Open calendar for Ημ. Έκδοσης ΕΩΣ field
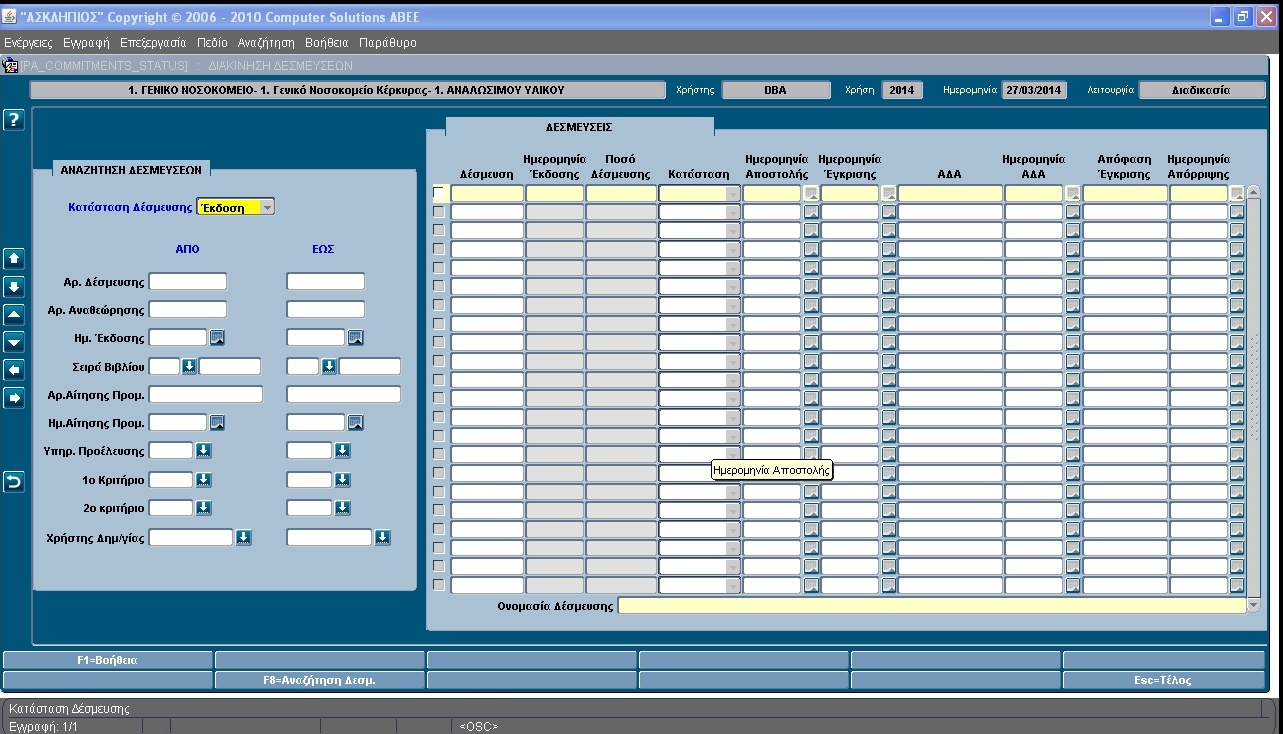 355,337
